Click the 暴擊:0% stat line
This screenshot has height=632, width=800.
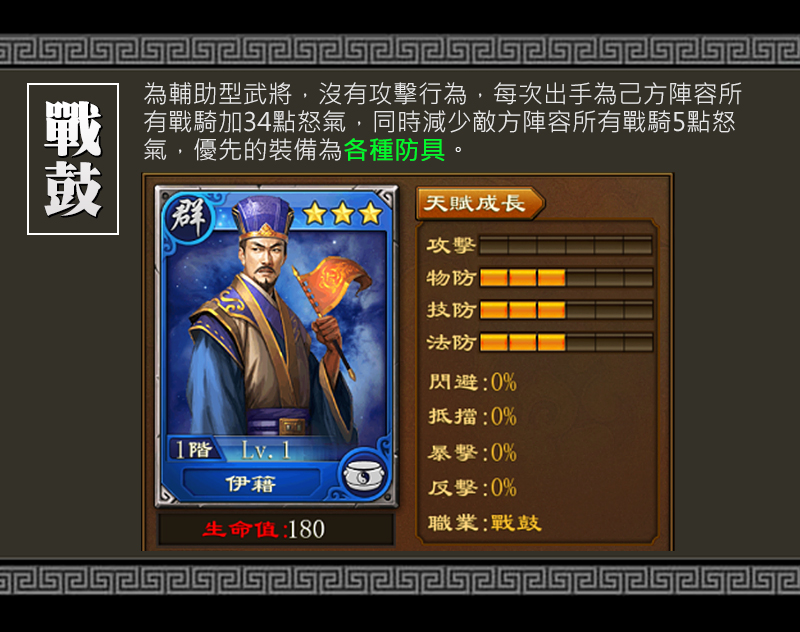(472, 452)
